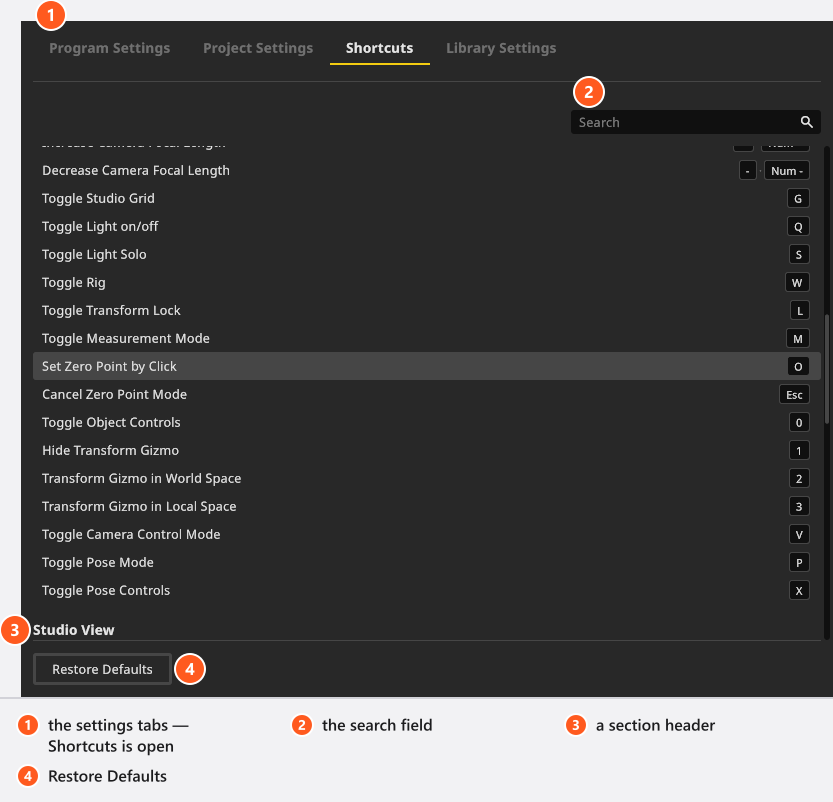This screenshot has width=833, height=802.
Task: Select the Toggle Camera Control Mode row
Action: click(427, 534)
